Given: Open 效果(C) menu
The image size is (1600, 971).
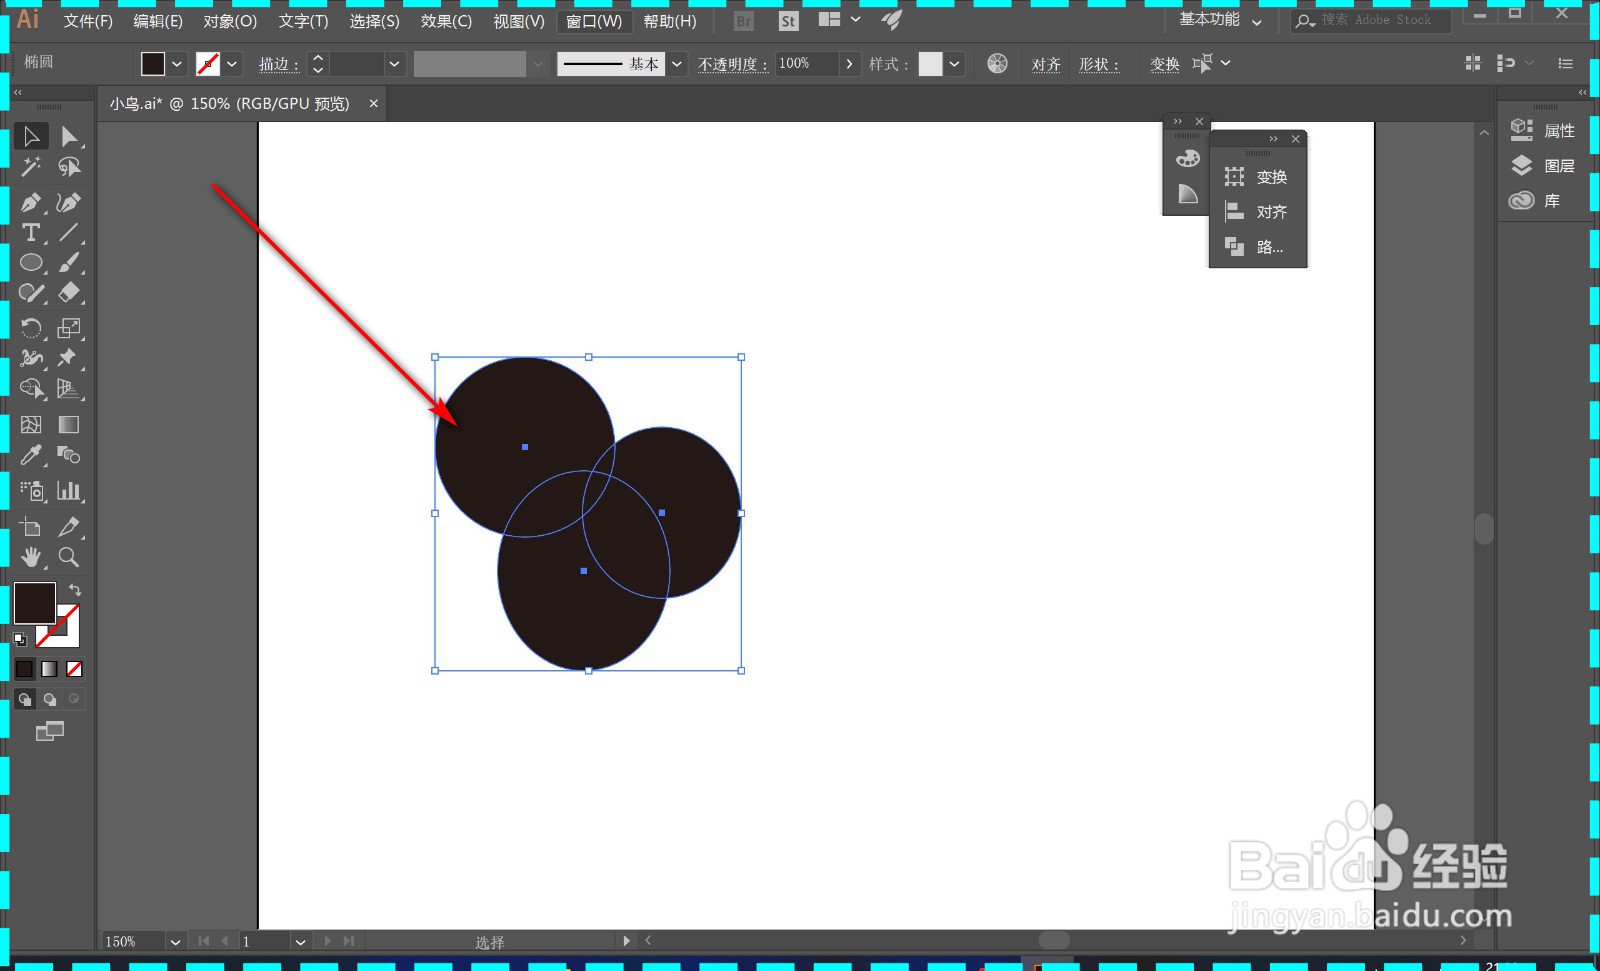Looking at the screenshot, I should click(446, 21).
